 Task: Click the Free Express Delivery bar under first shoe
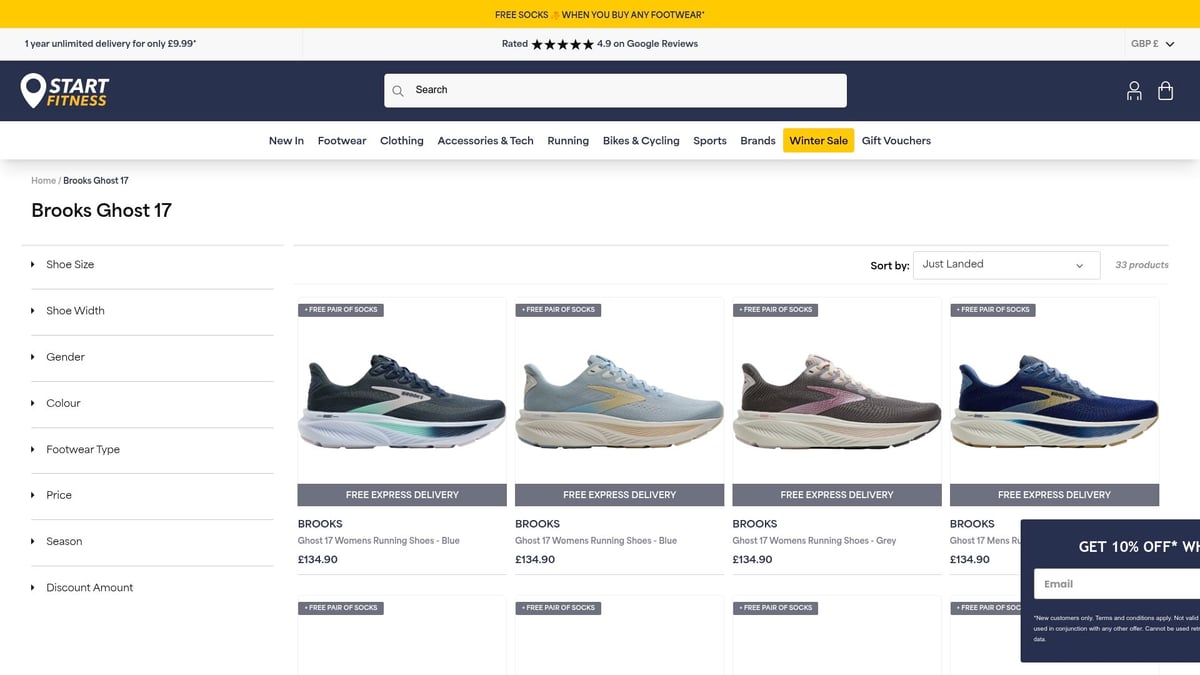point(402,495)
